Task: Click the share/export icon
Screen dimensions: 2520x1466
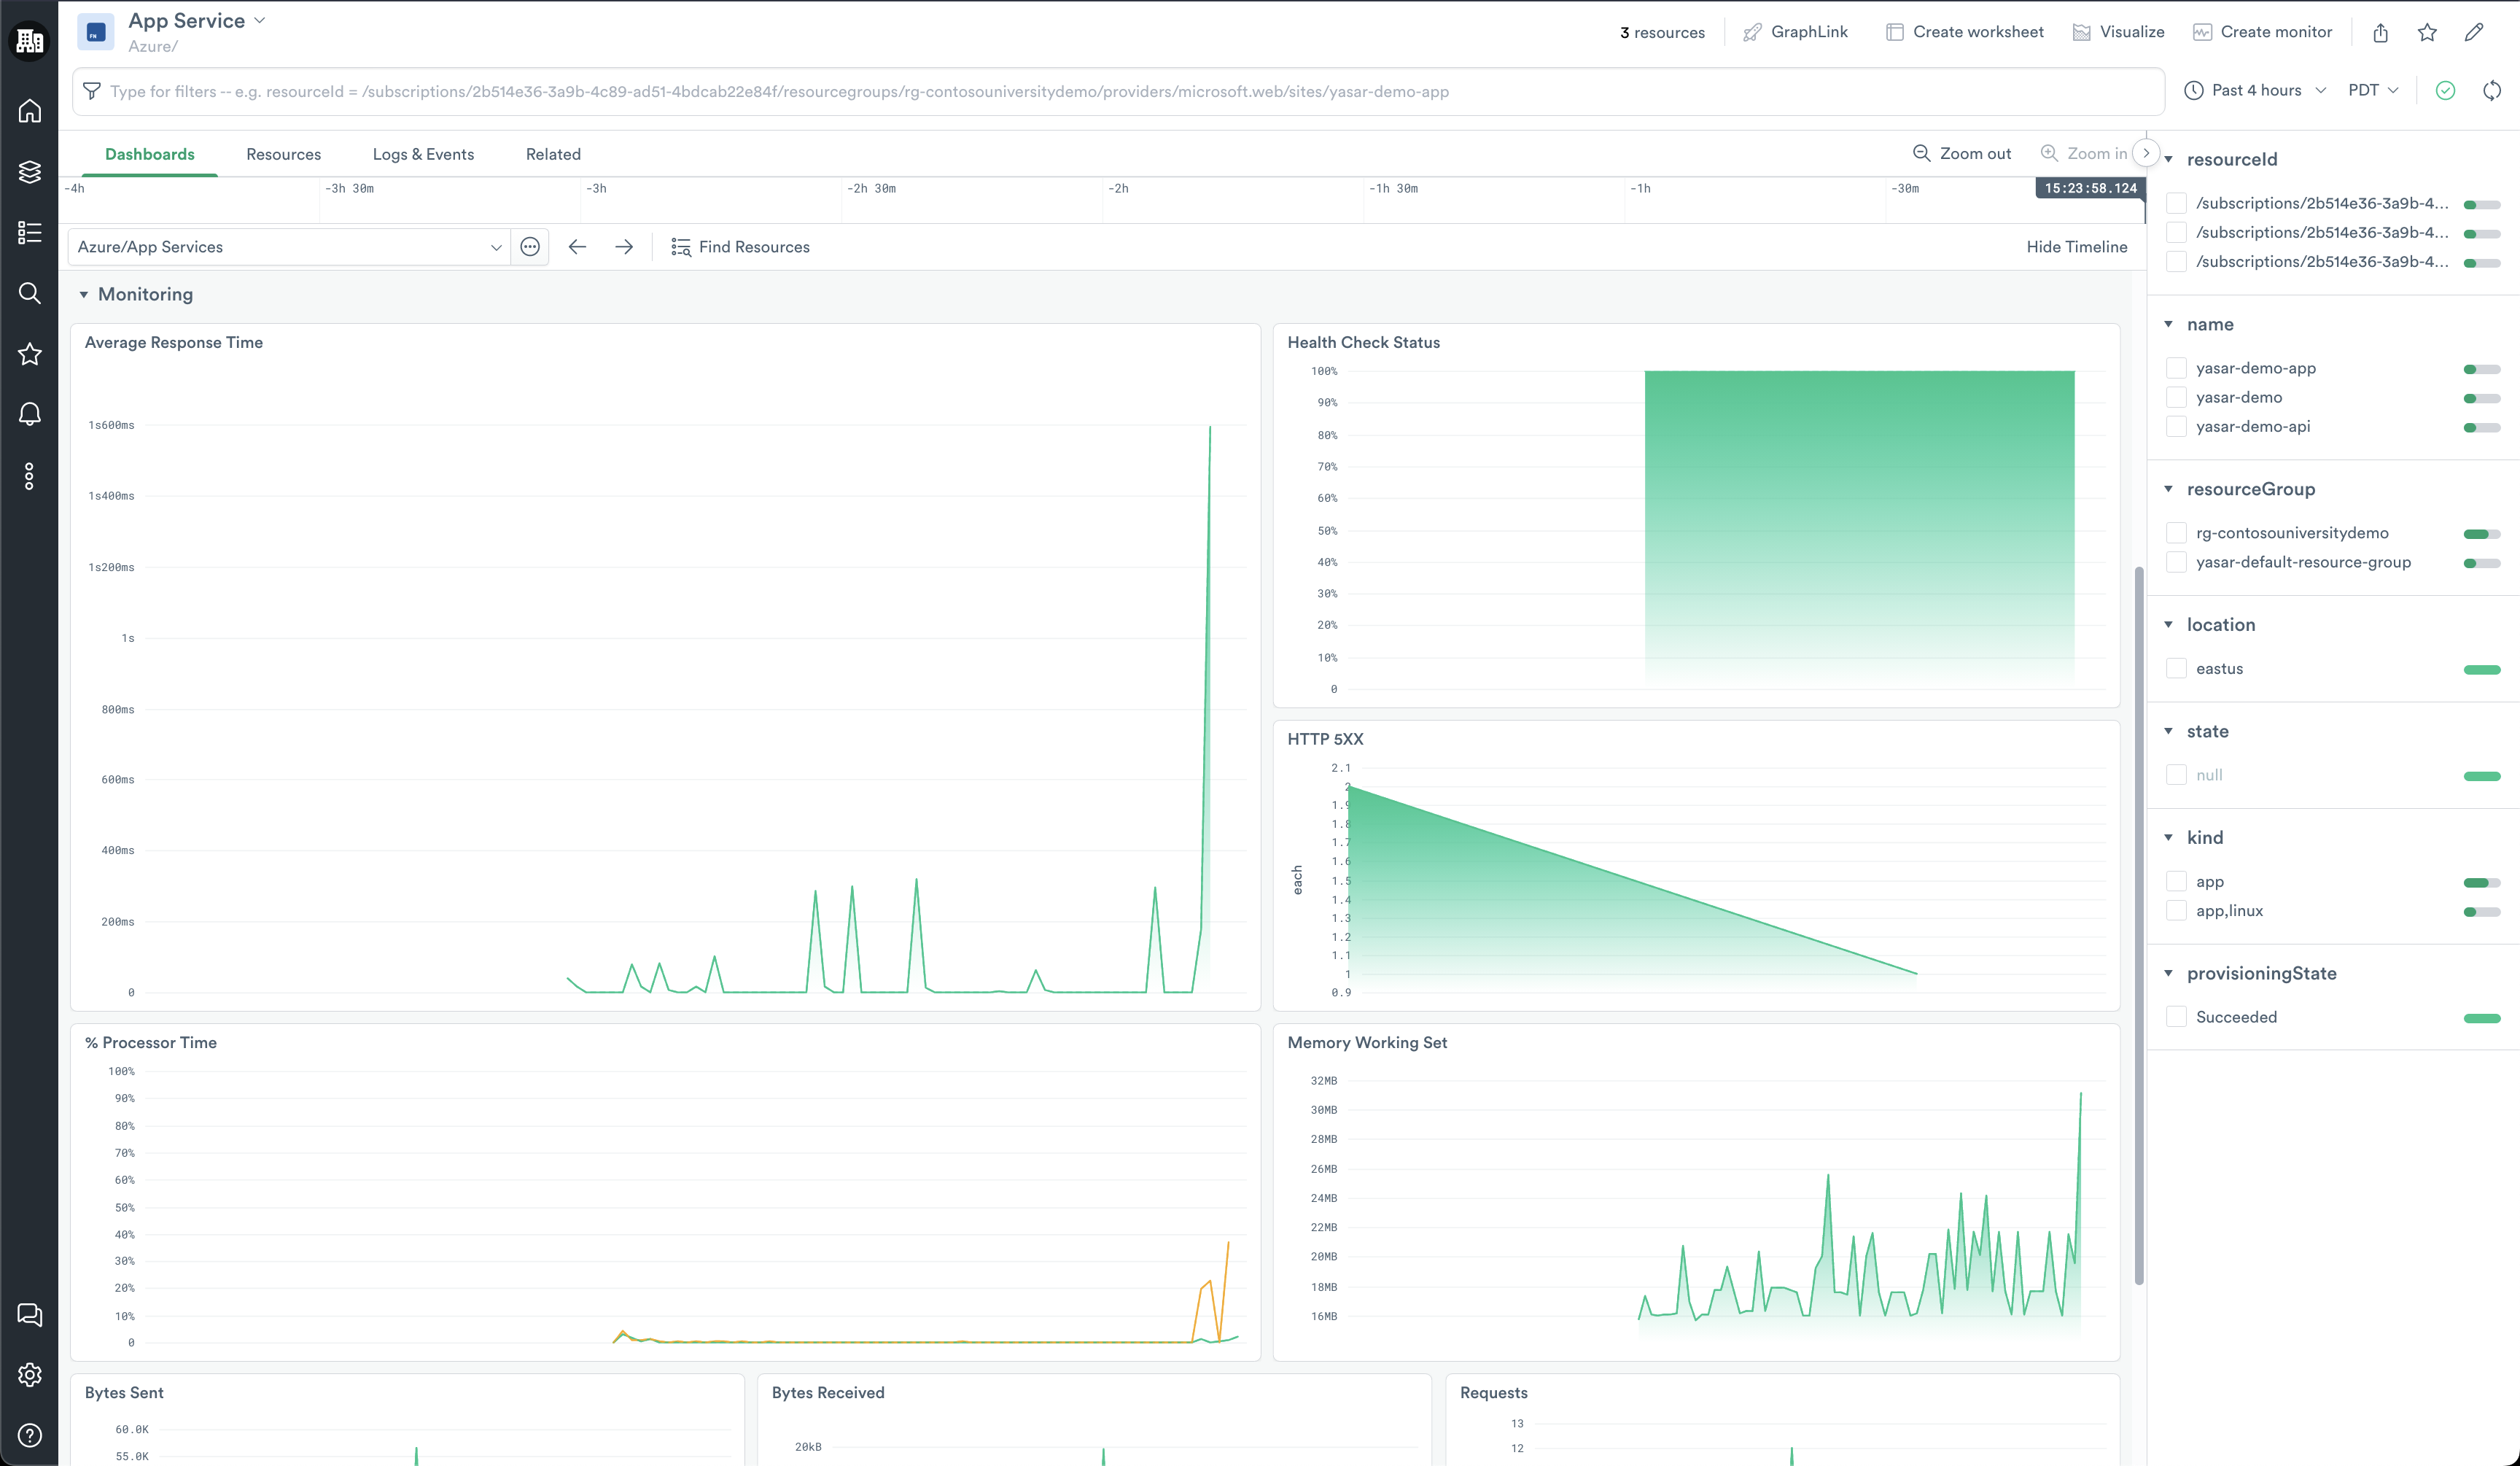Action: click(x=2380, y=33)
